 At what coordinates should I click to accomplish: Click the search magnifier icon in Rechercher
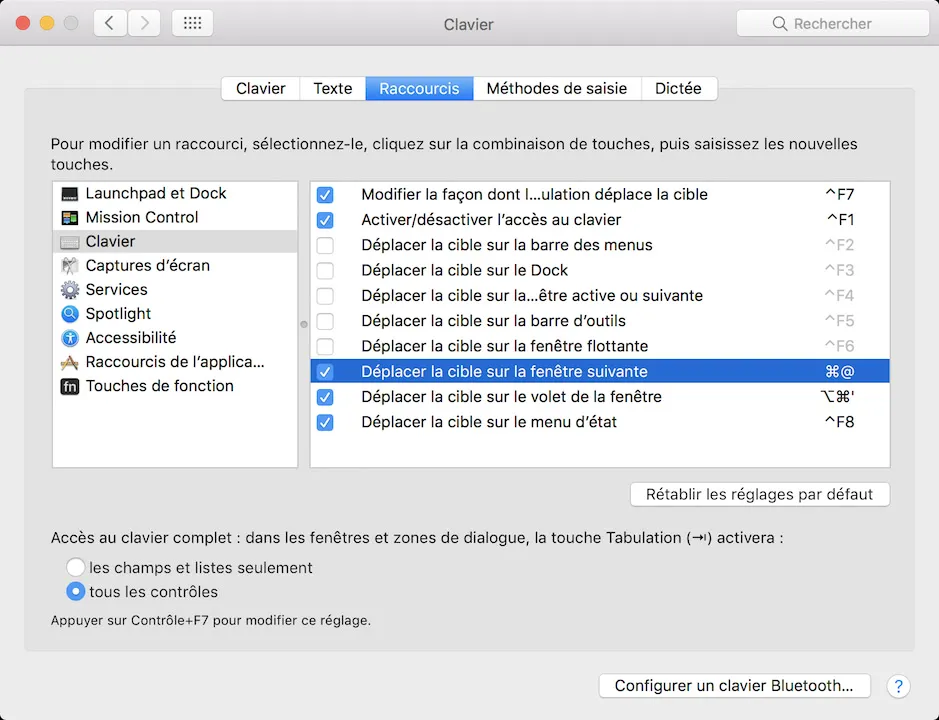coord(779,23)
